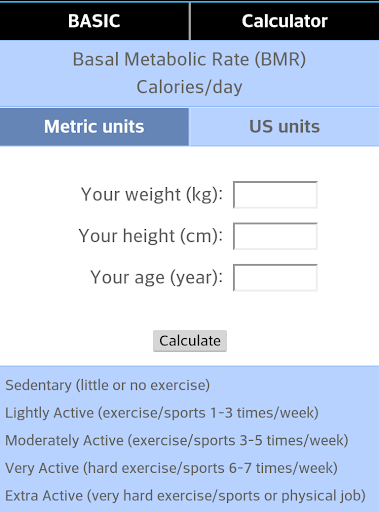Focus the weight (kg) input field
The width and height of the screenshot is (379, 512).
[275, 195]
